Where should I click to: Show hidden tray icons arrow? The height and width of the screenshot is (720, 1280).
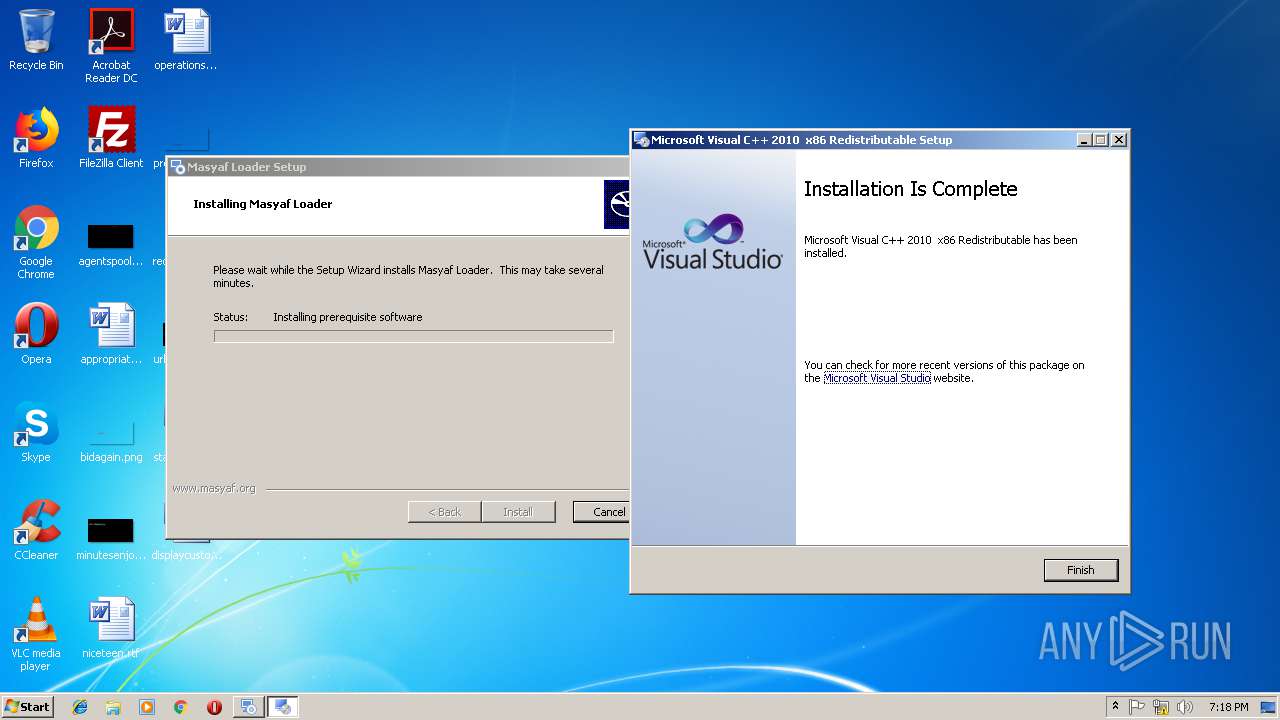[1116, 707]
